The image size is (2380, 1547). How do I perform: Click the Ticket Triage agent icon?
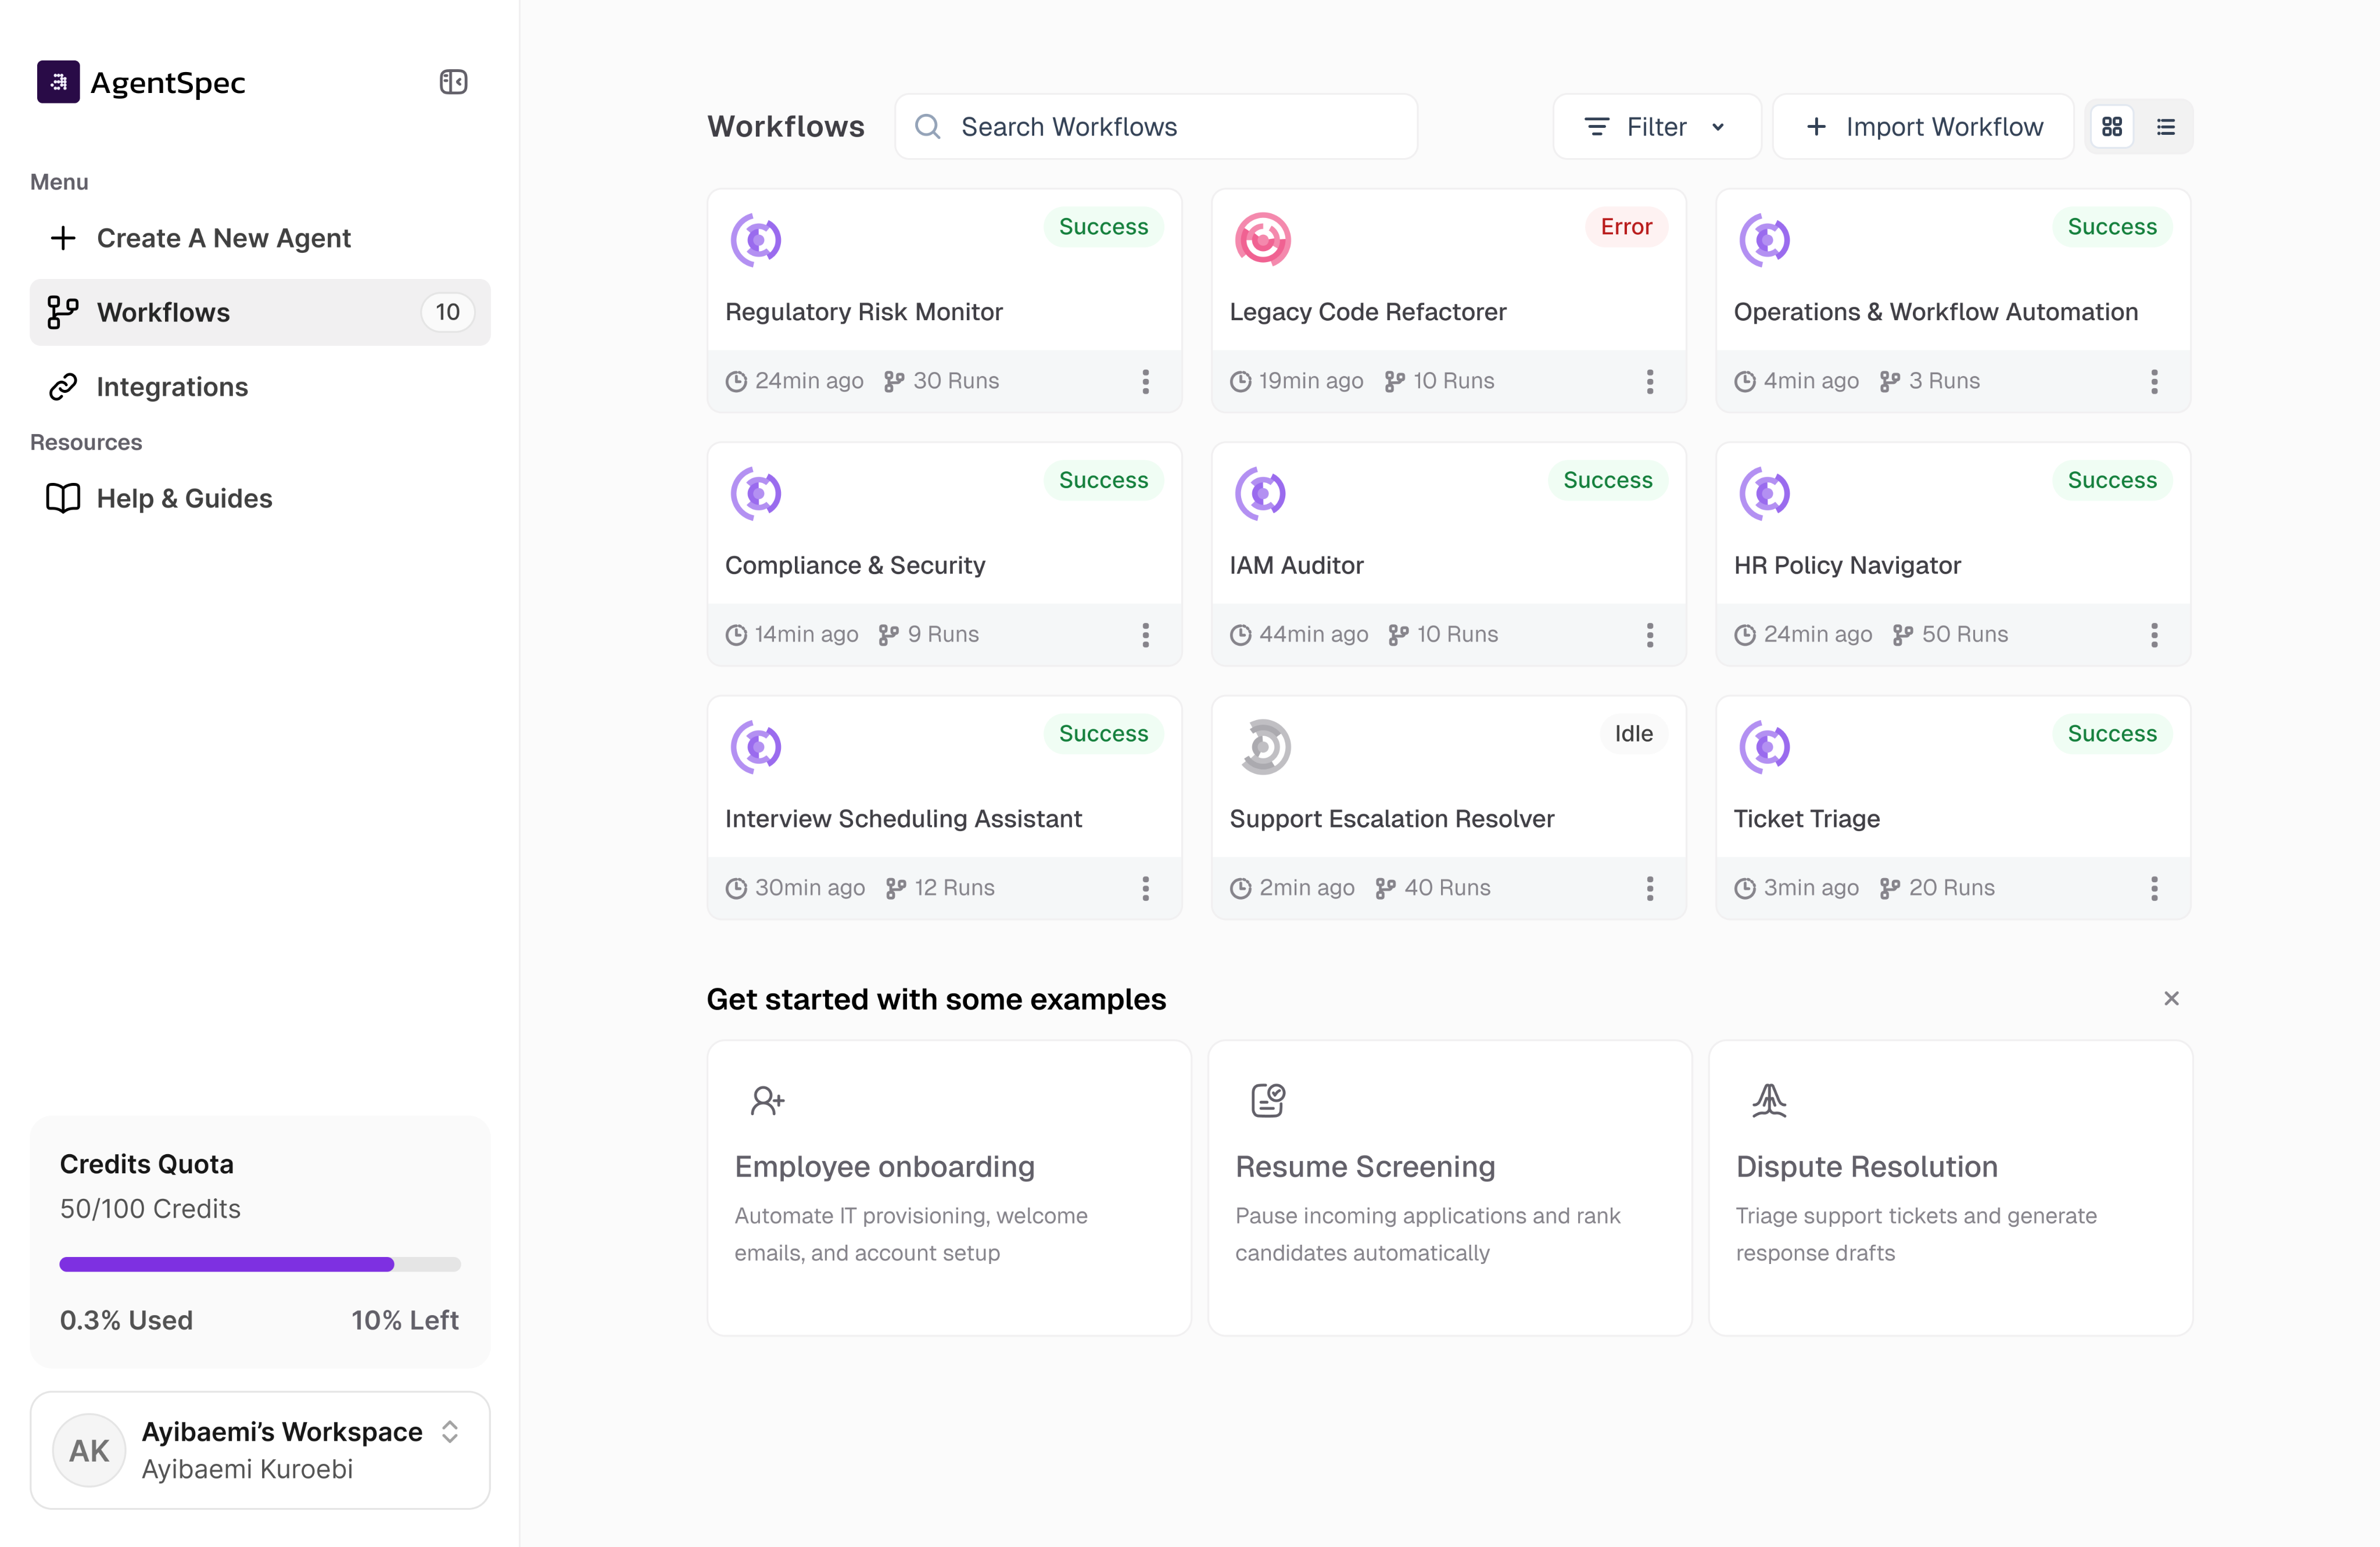point(1765,747)
